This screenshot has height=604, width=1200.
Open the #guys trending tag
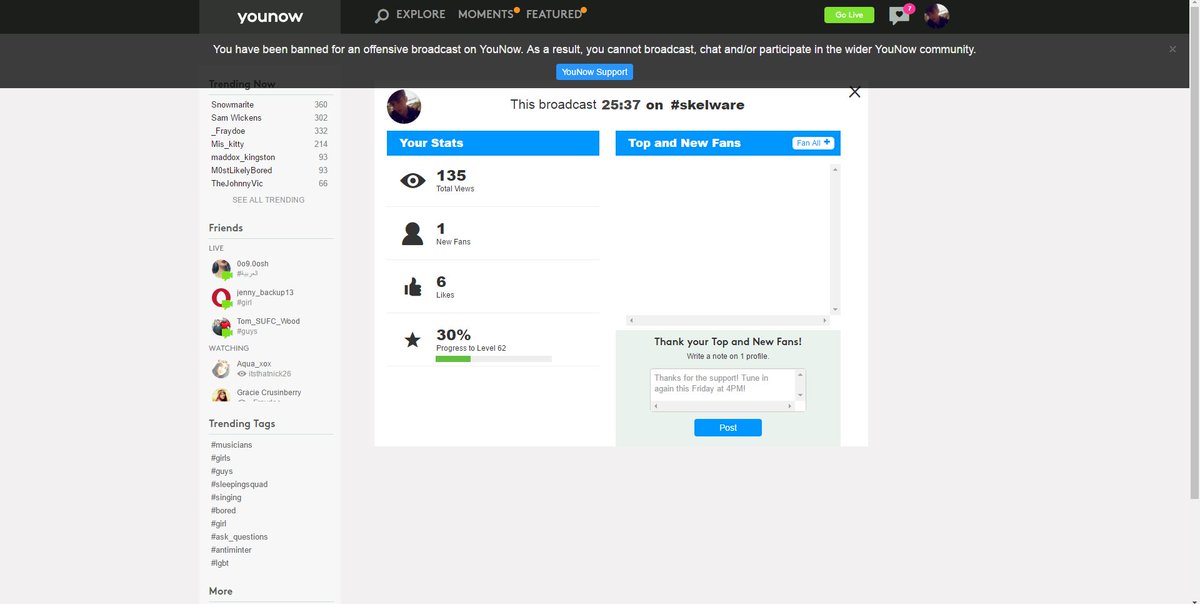pyautogui.click(x=221, y=471)
